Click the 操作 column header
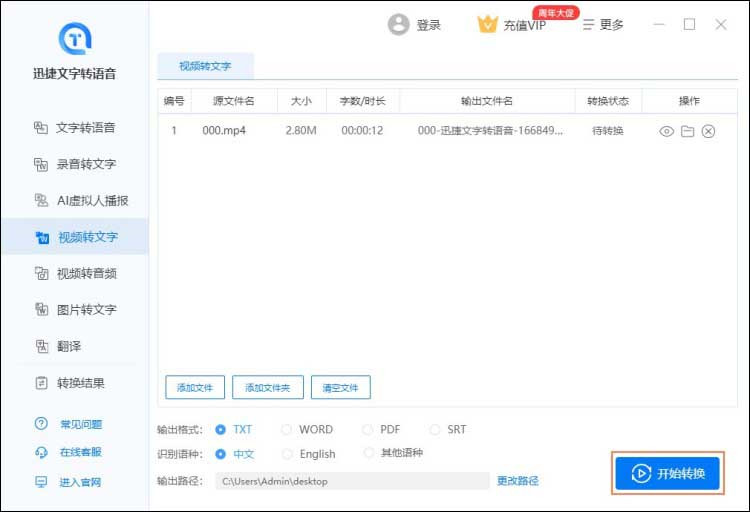 (x=689, y=101)
